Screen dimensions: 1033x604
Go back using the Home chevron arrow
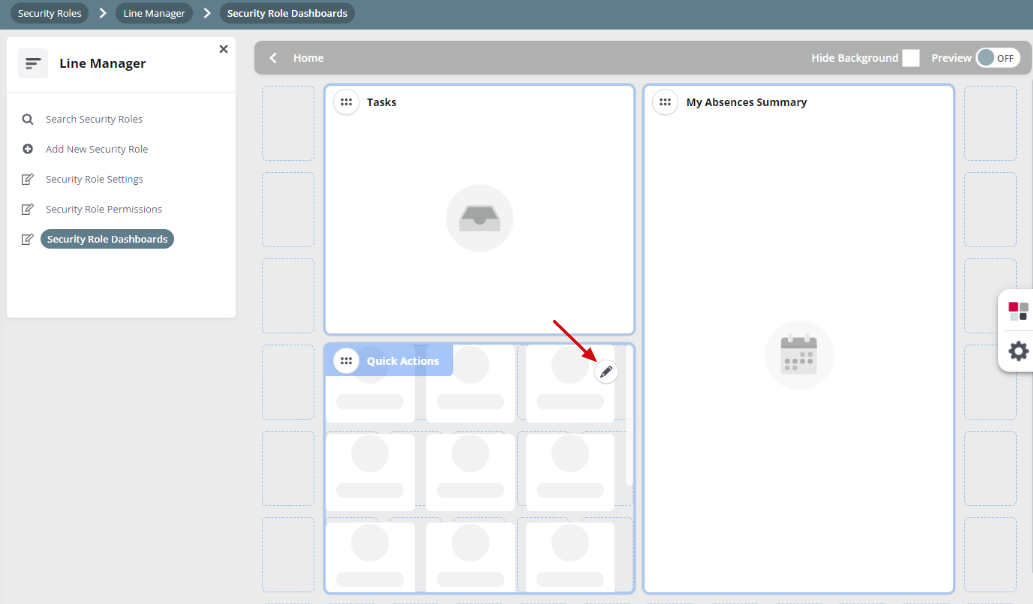(x=274, y=58)
